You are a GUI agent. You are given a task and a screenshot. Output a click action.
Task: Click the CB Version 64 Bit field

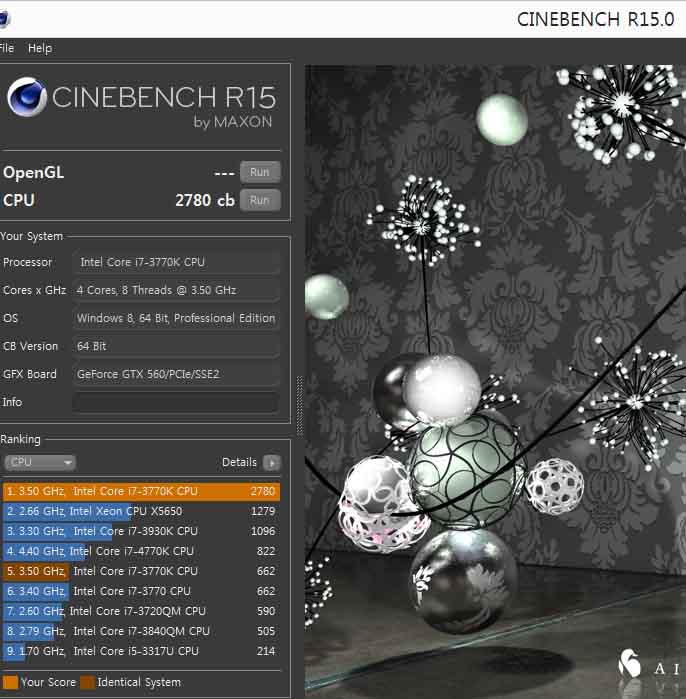(x=176, y=346)
